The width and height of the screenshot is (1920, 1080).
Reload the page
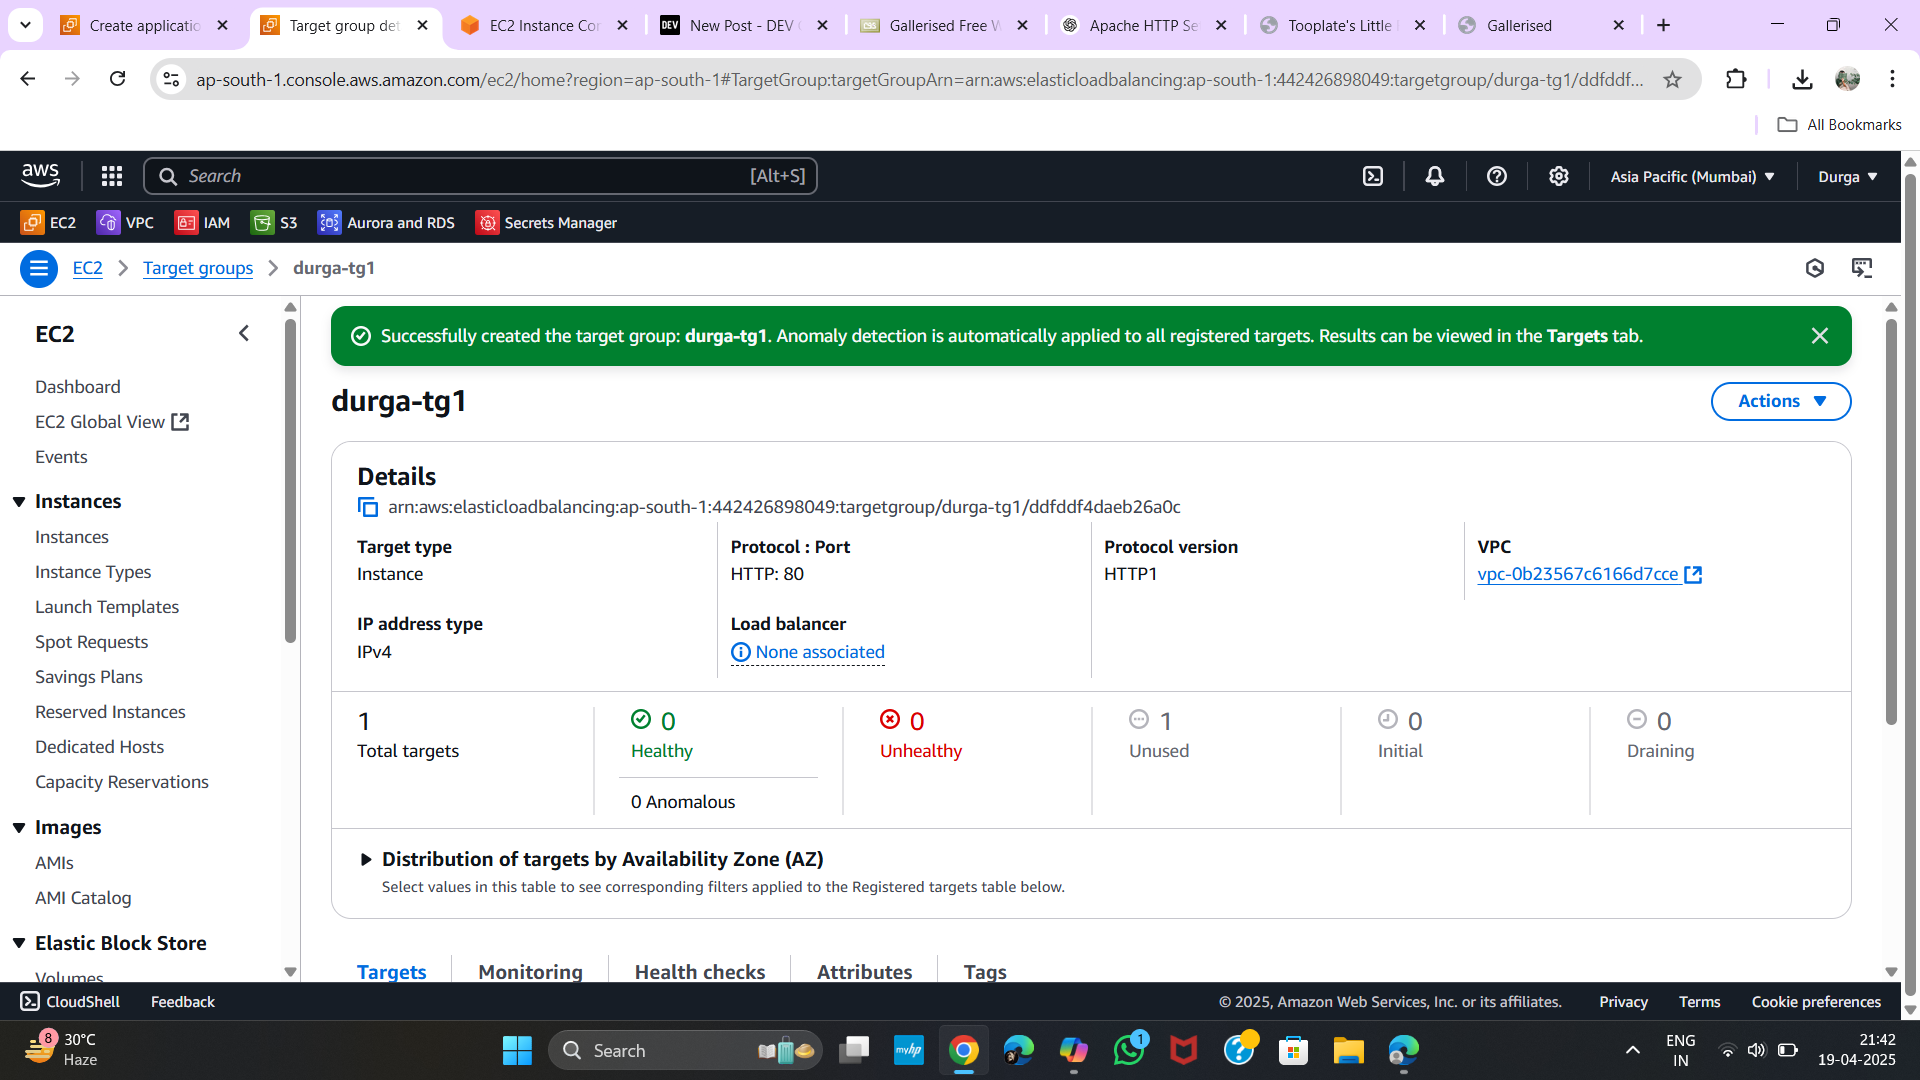point(118,78)
